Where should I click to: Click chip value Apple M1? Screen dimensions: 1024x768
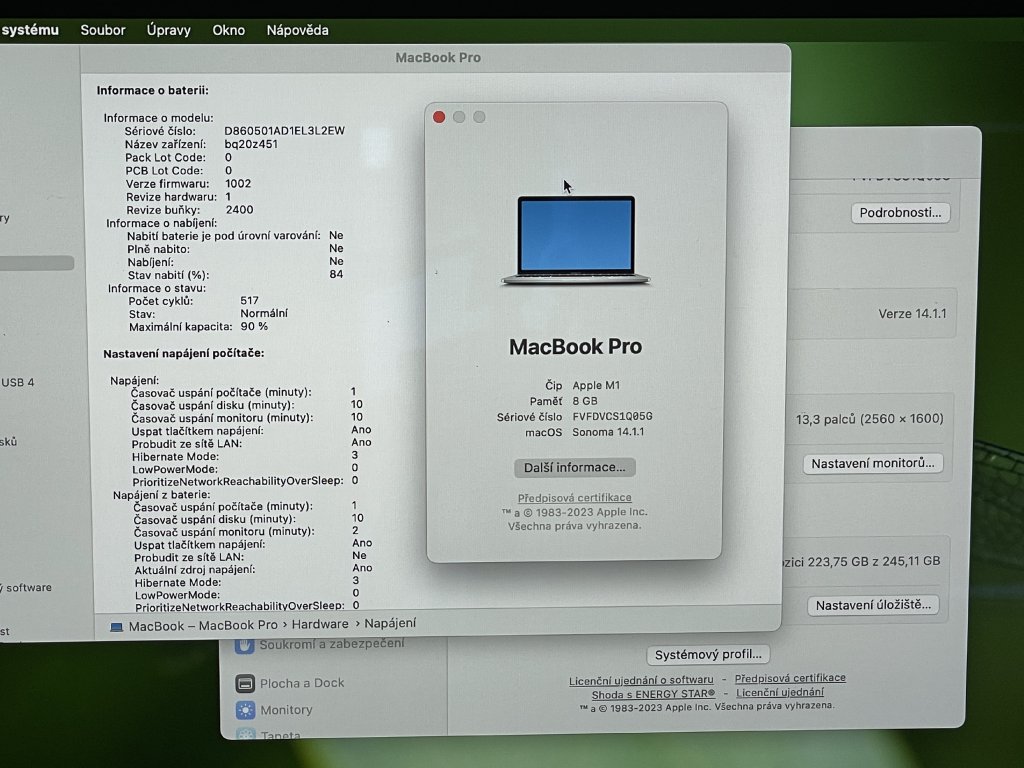[596, 385]
